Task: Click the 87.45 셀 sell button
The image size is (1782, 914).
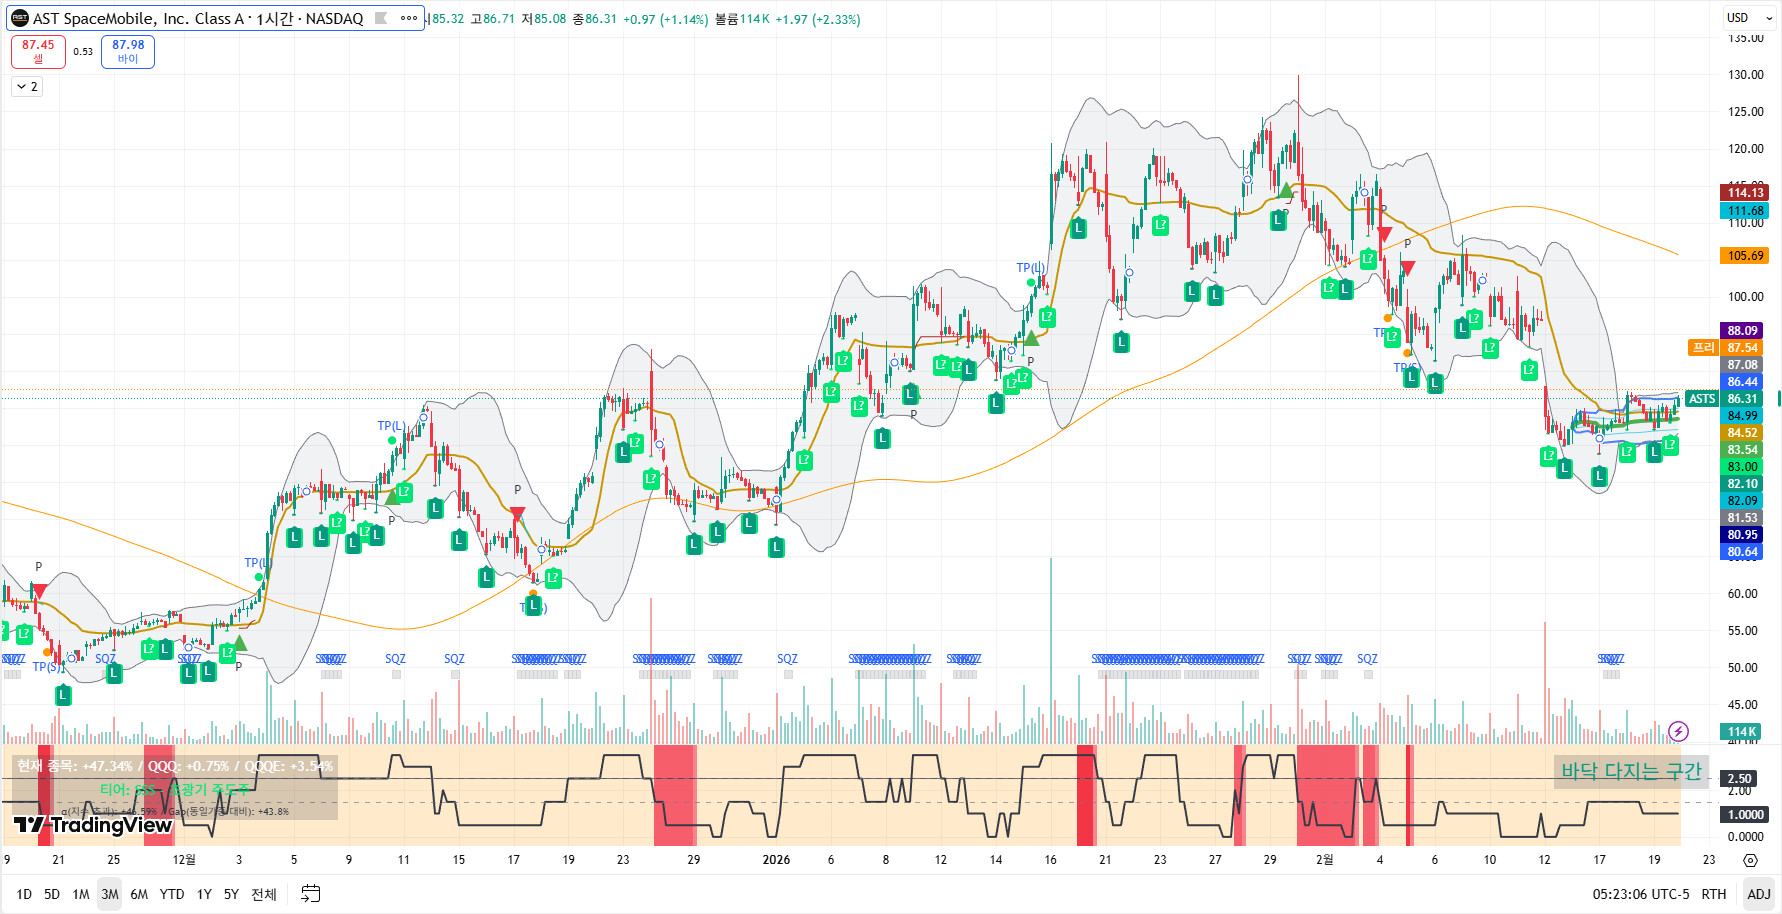Action: 38,52
